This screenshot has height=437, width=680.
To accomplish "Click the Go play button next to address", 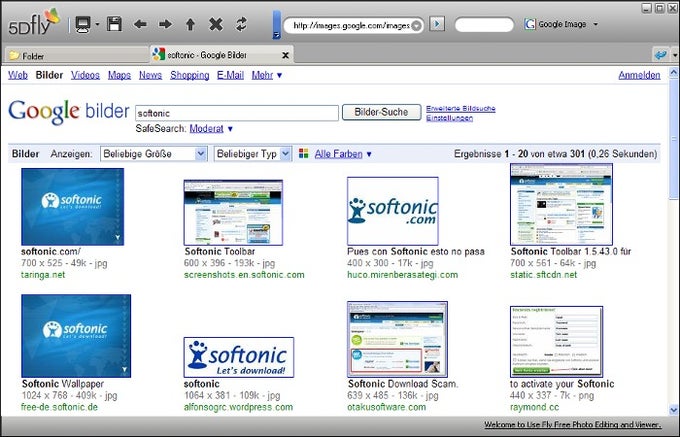I will coord(437,24).
